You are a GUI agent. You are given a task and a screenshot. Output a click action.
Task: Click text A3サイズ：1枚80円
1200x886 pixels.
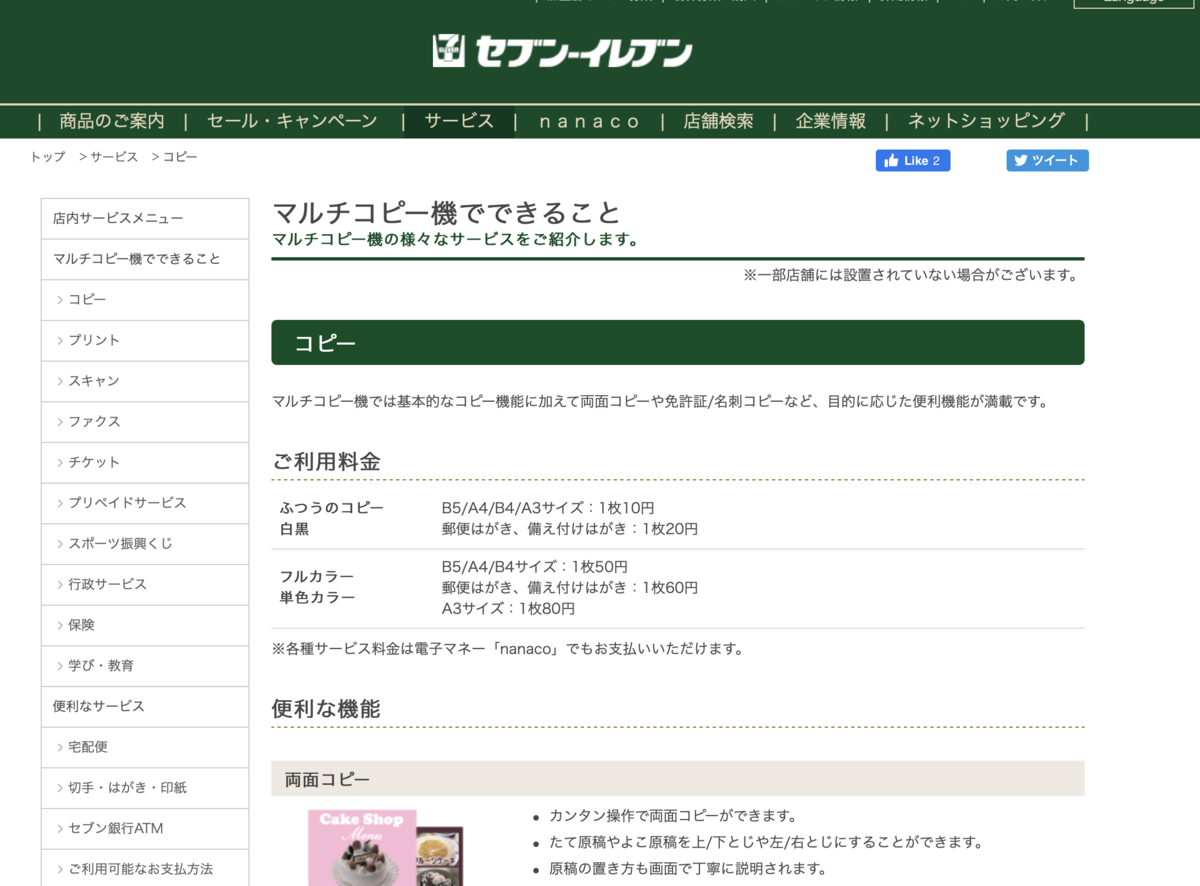(508, 608)
